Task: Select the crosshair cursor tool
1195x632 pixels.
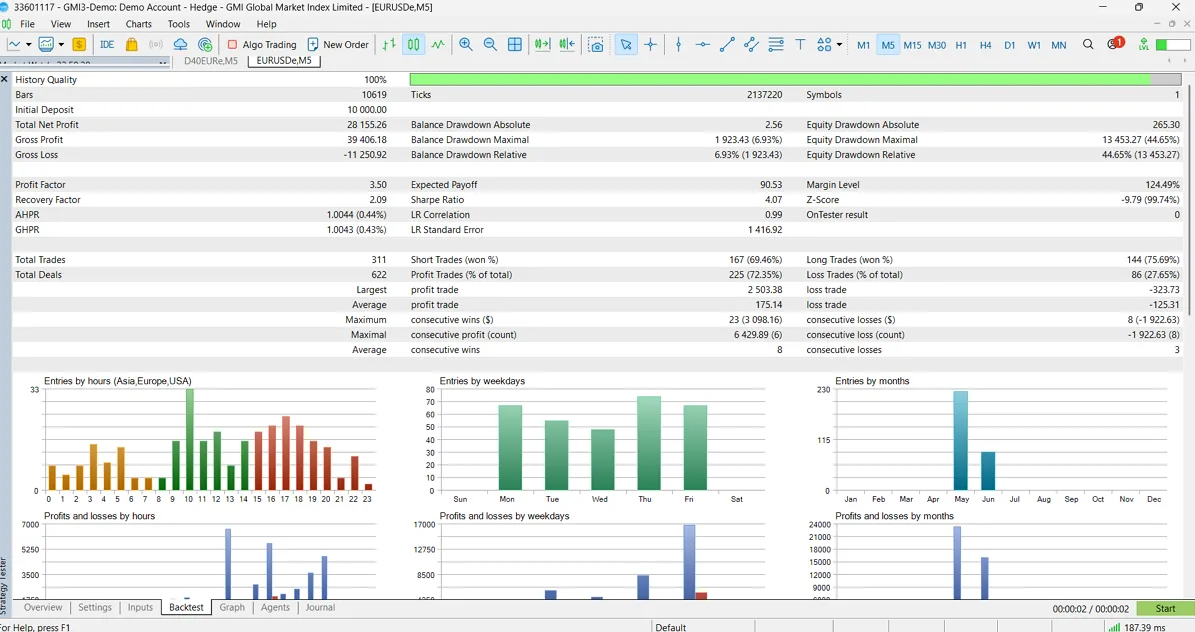Action: [x=650, y=44]
